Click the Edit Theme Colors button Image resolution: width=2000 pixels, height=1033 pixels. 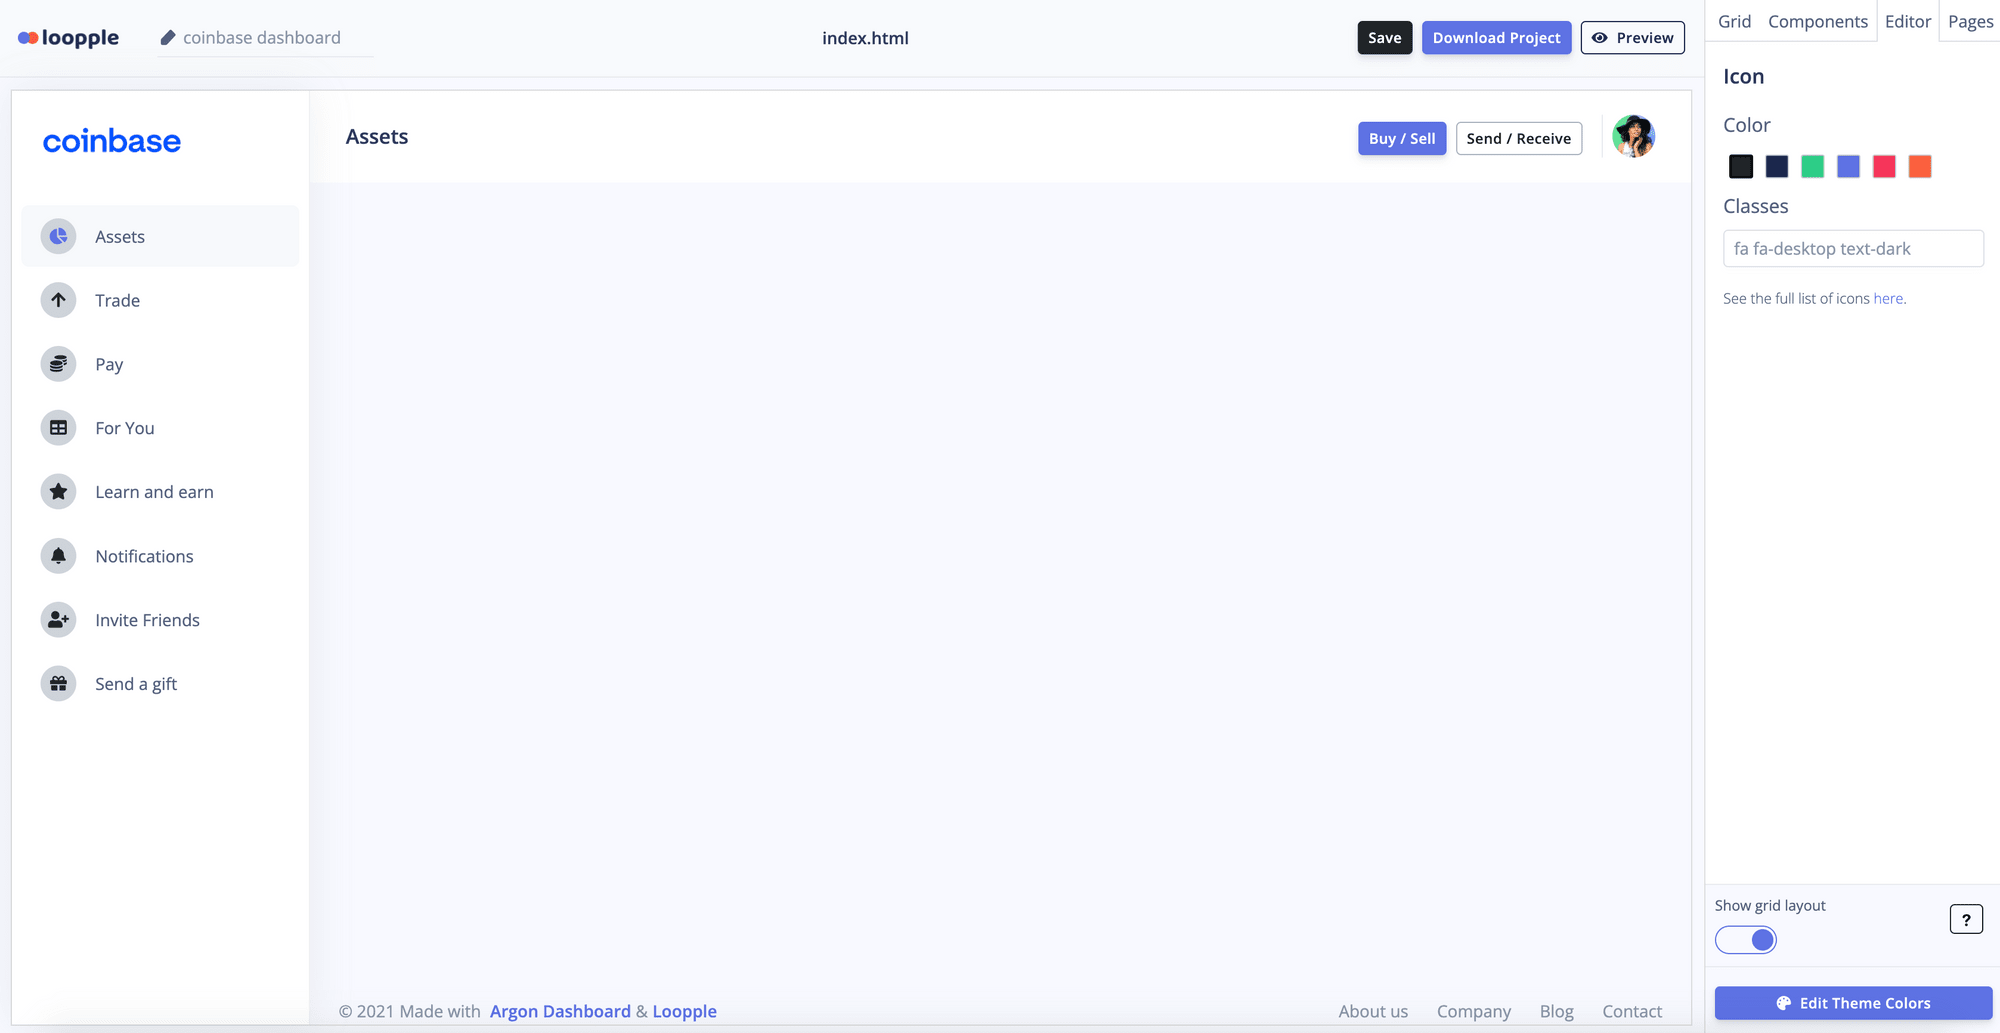[1853, 1003]
